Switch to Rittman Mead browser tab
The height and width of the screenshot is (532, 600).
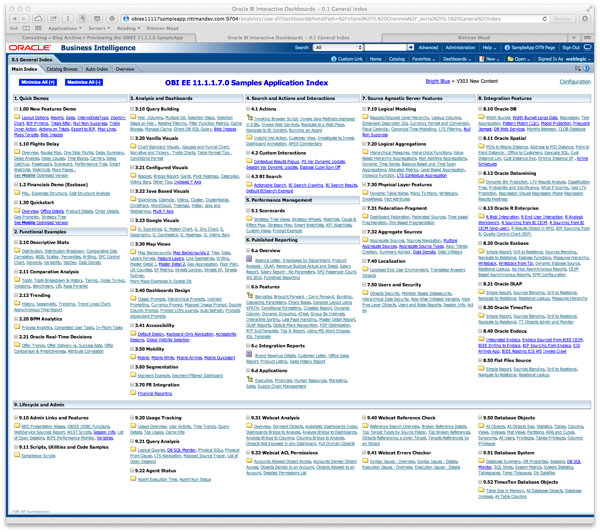pos(474,38)
